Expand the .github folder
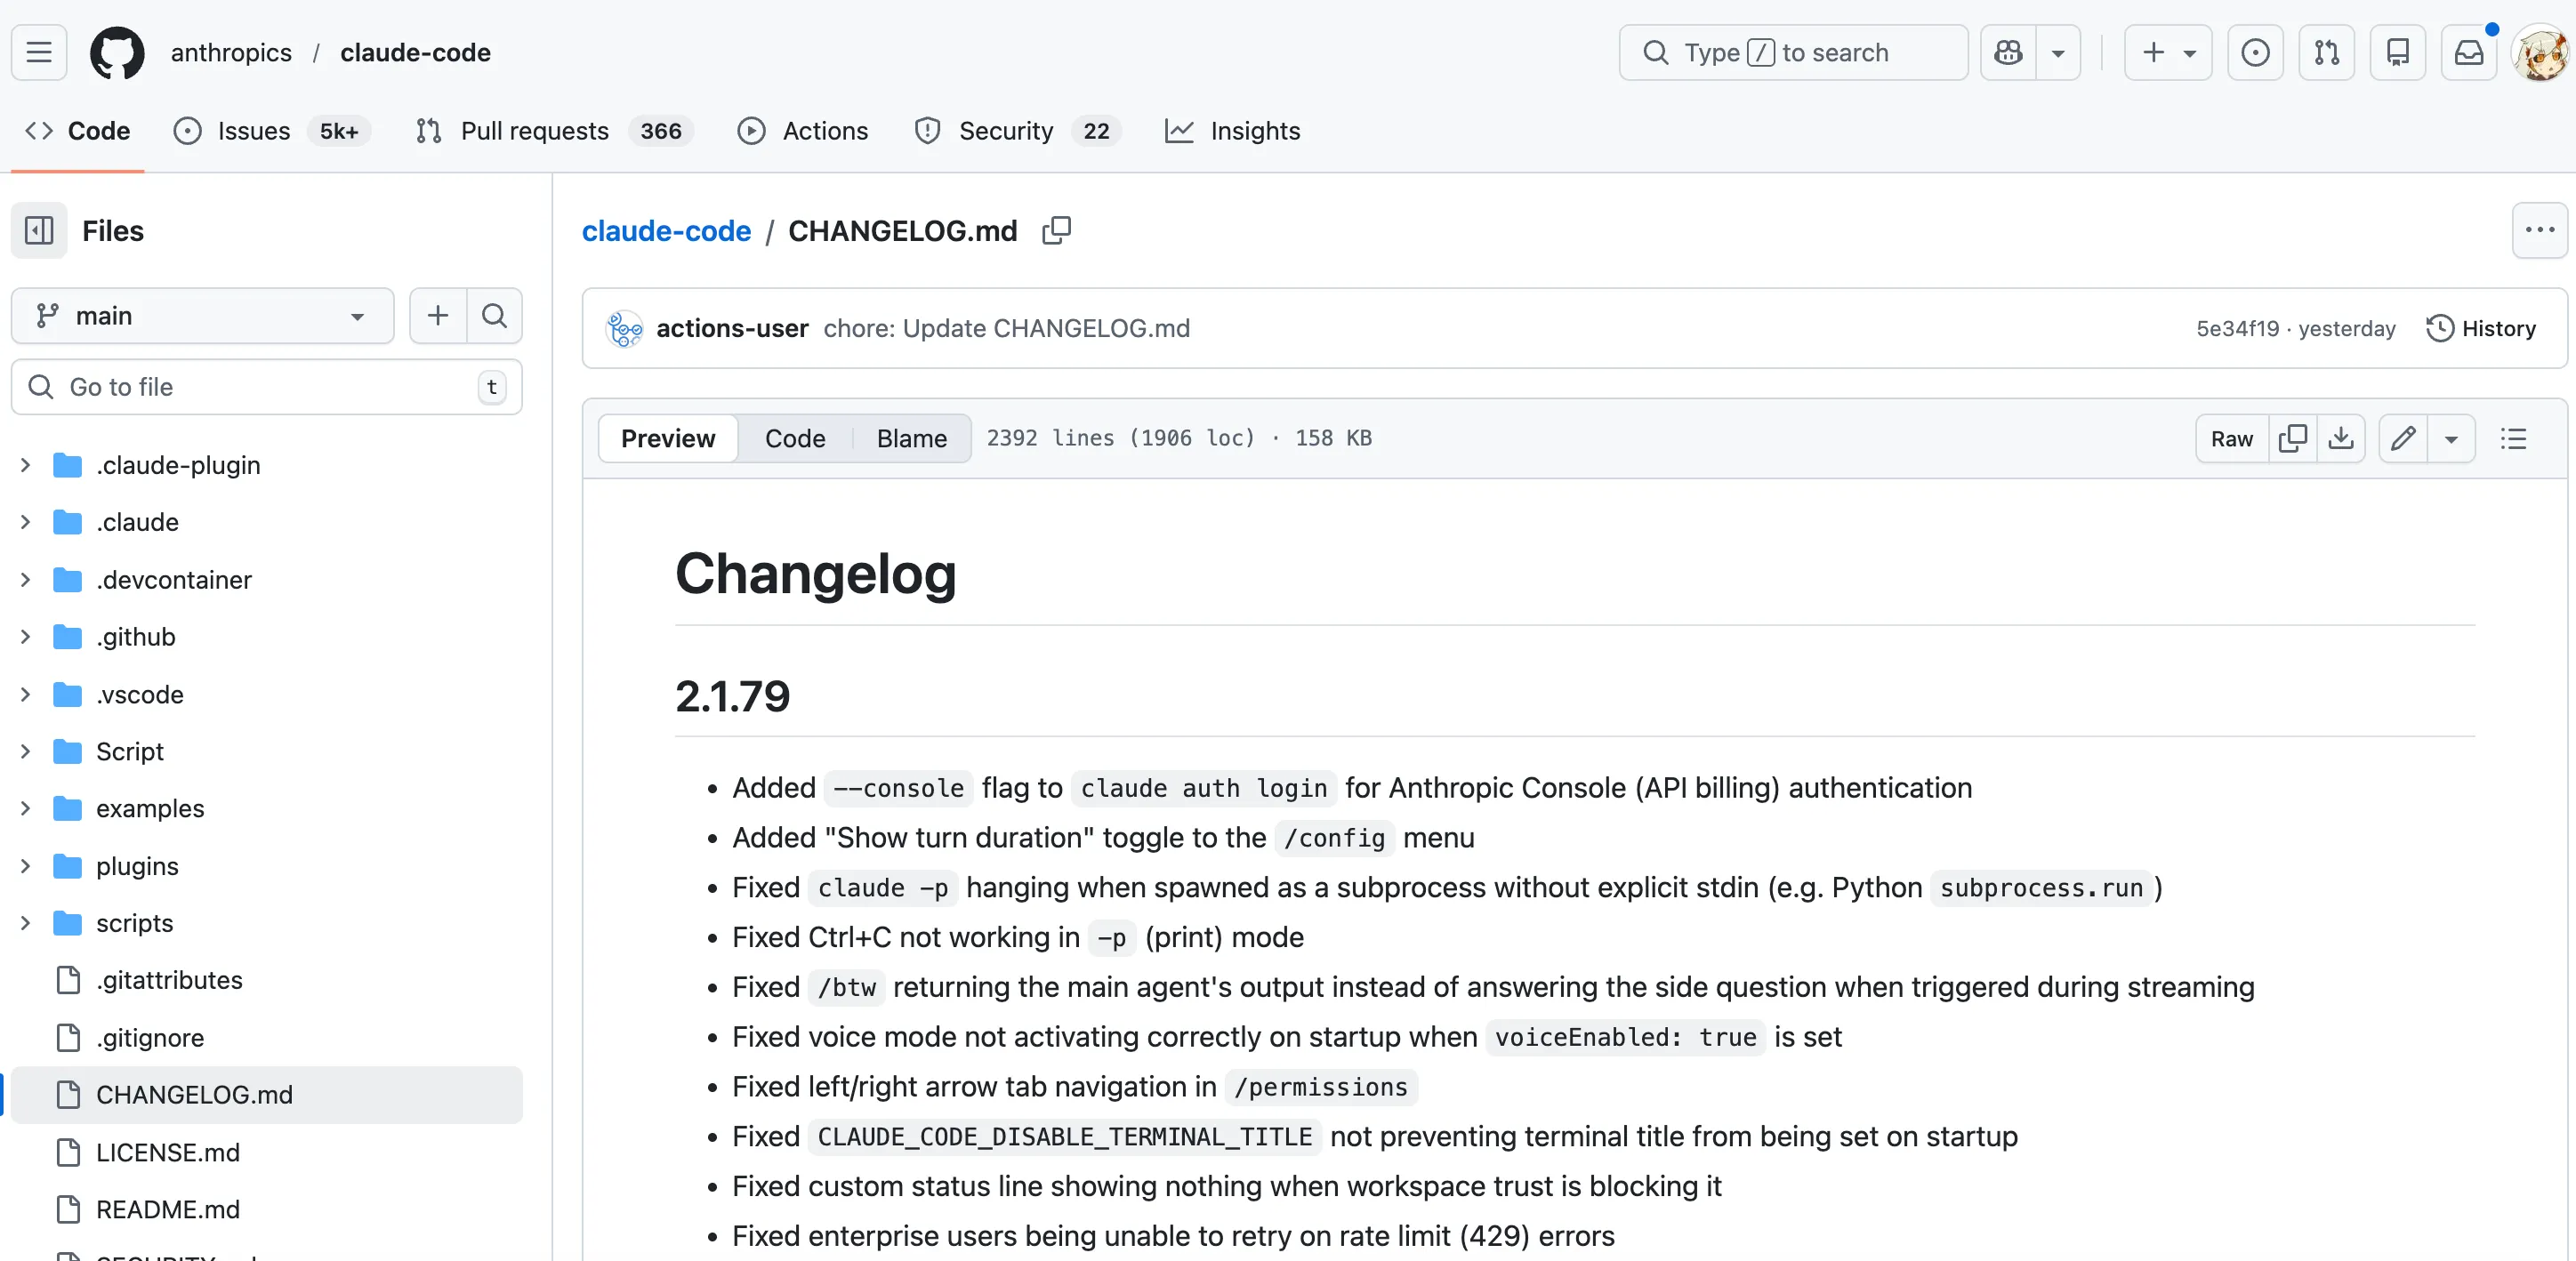Image resolution: width=2576 pixels, height=1261 pixels. (x=26, y=637)
